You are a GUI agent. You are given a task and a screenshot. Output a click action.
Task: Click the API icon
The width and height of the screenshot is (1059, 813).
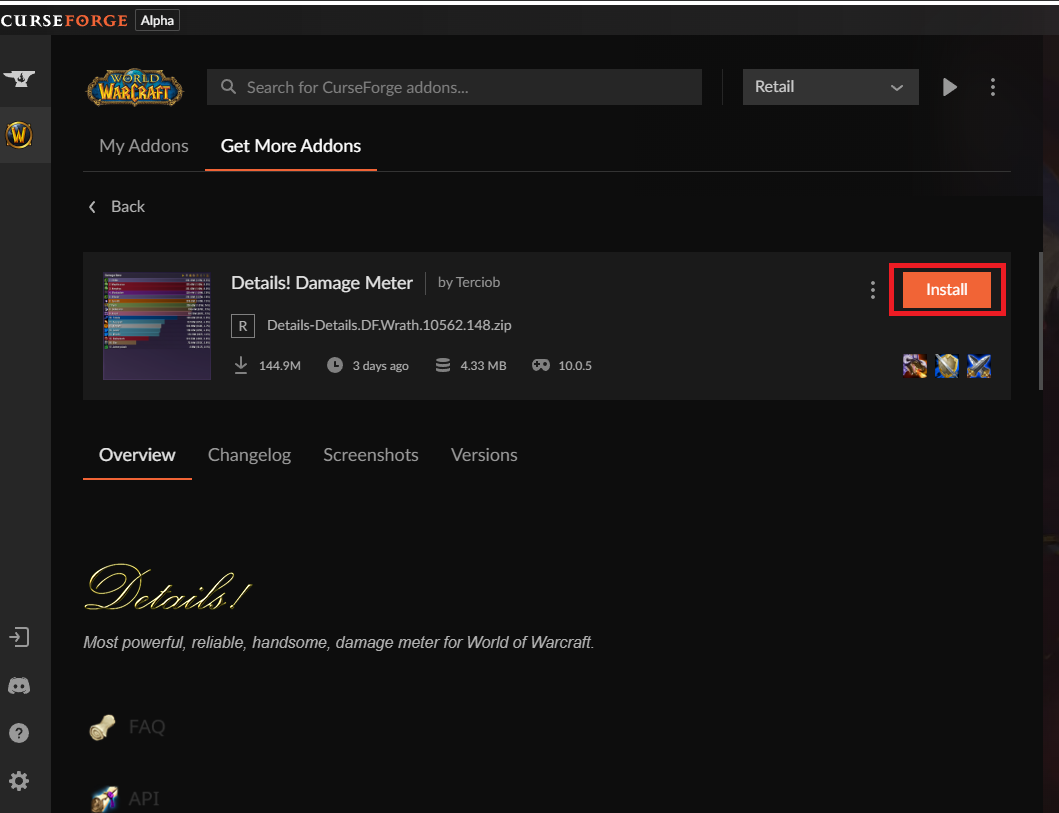point(104,799)
